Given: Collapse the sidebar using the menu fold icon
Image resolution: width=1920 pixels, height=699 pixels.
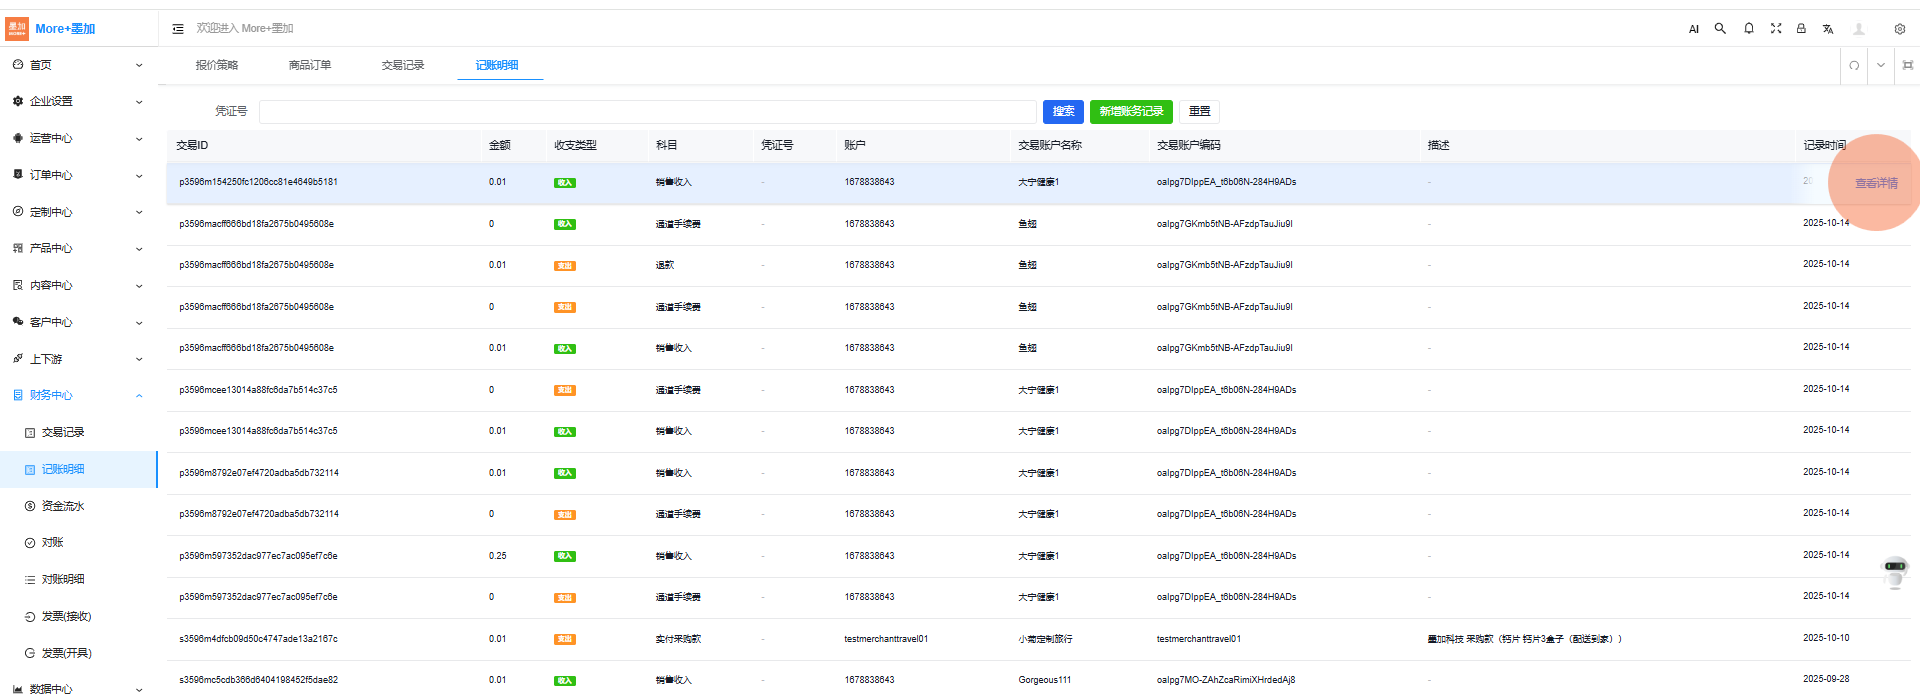Looking at the screenshot, I should [178, 29].
